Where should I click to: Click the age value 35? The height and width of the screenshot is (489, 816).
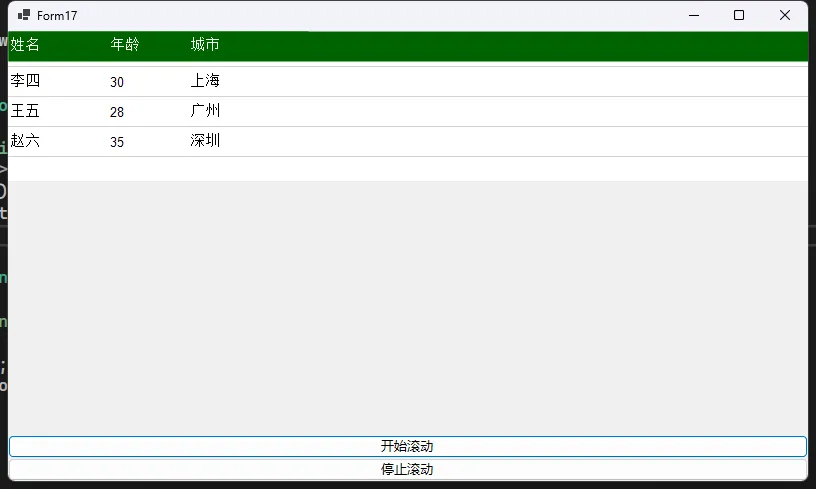(x=117, y=142)
